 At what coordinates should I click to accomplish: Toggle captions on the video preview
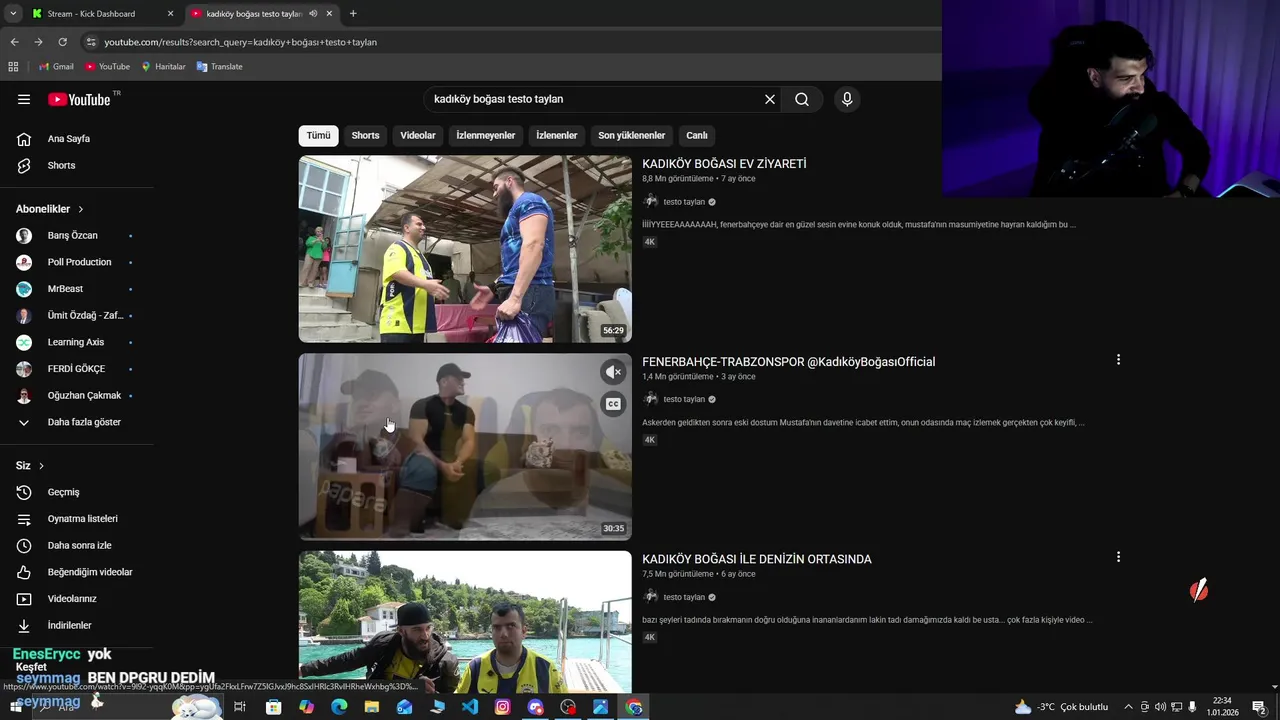click(613, 404)
